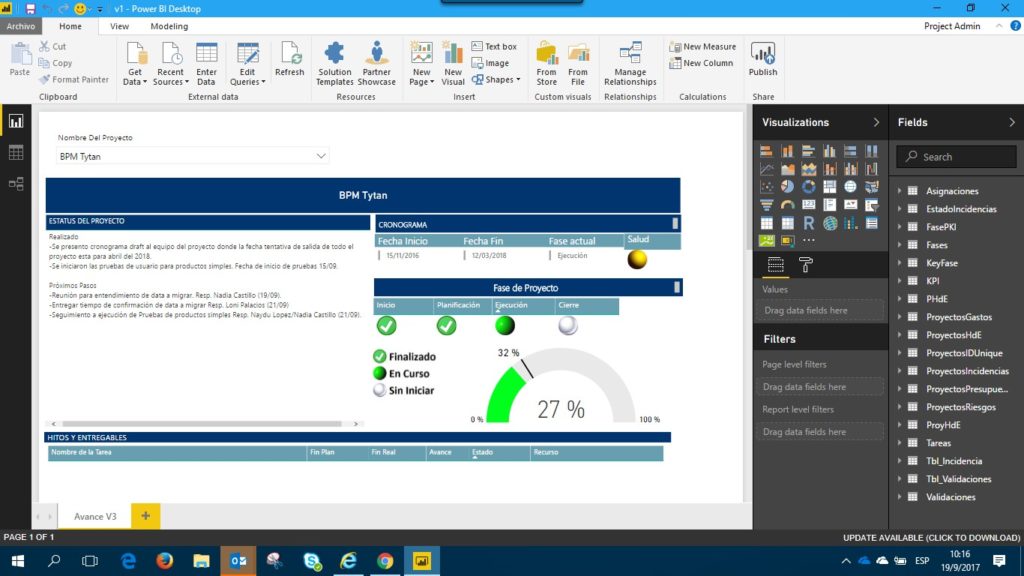Save the file from quick access toolbar
Viewport: 1024px width, 576px height.
coord(30,8)
